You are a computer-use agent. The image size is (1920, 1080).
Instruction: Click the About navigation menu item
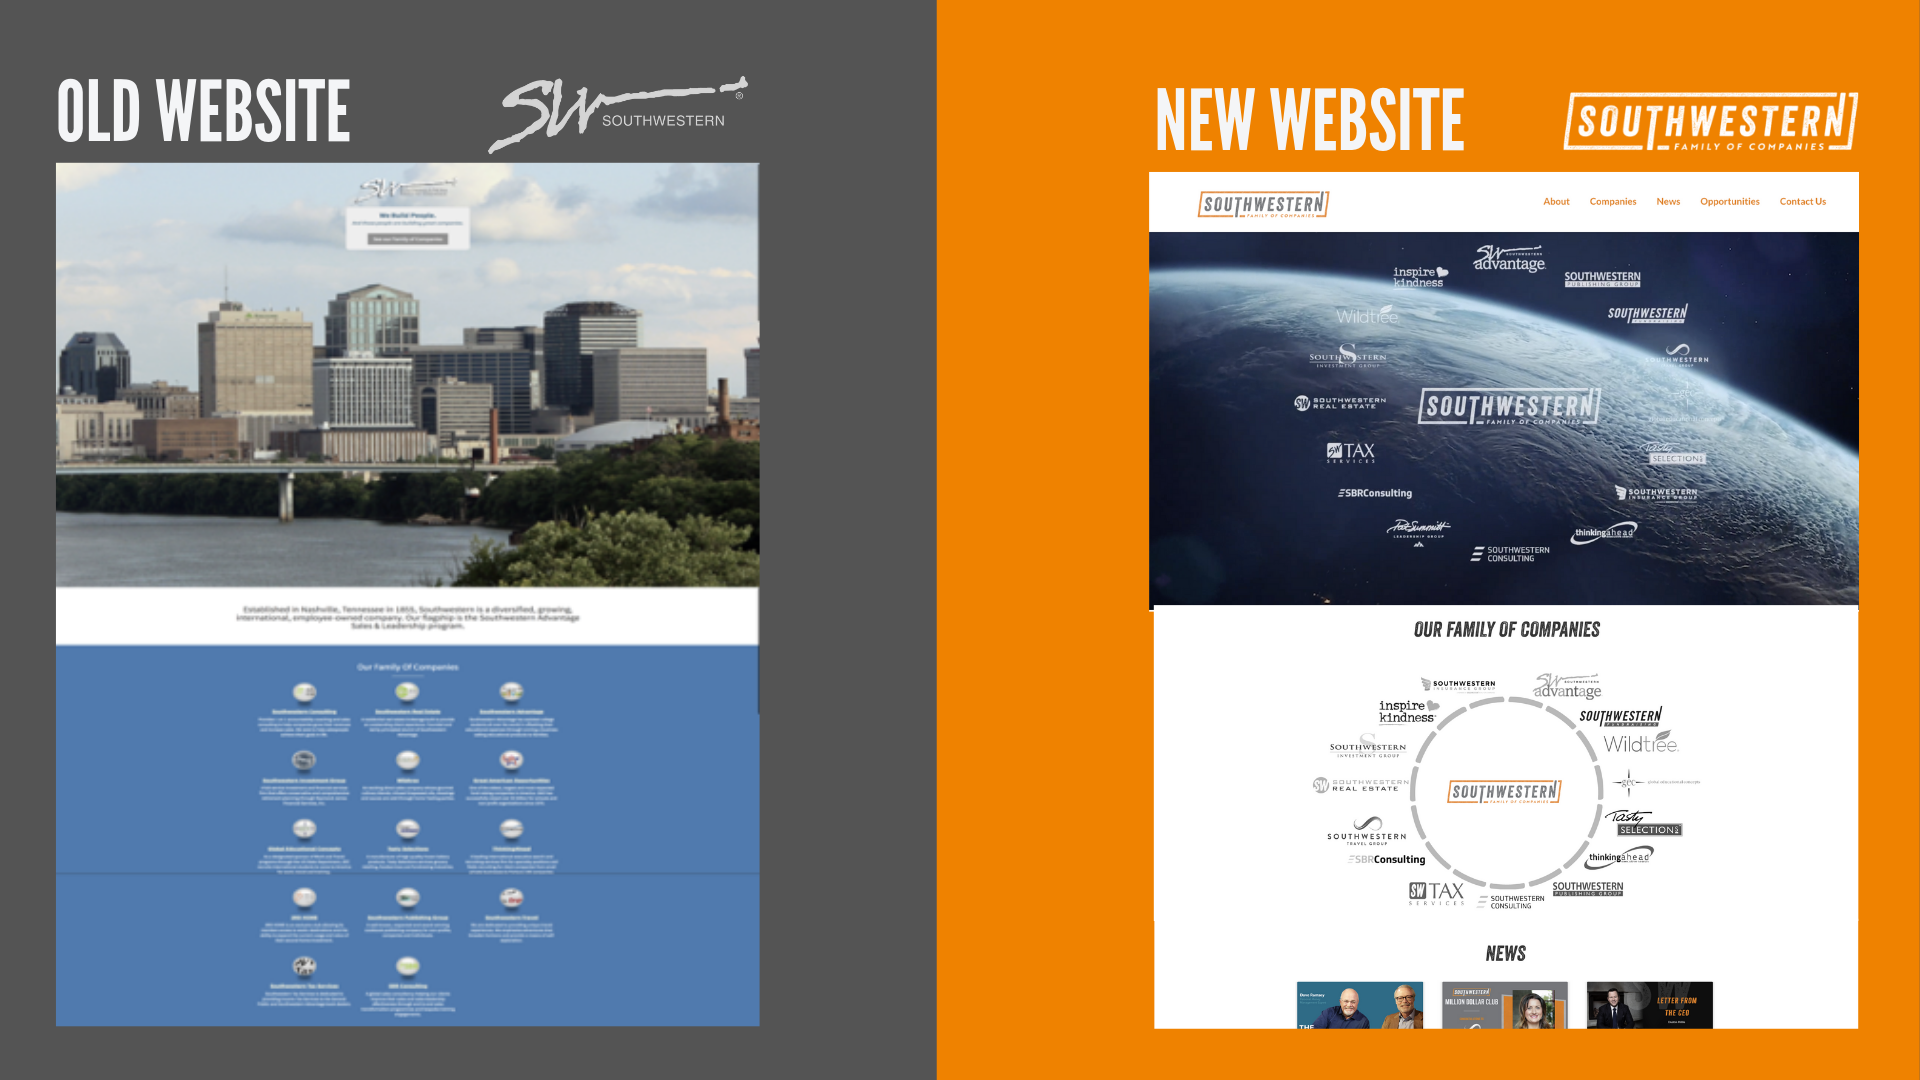(x=1556, y=200)
